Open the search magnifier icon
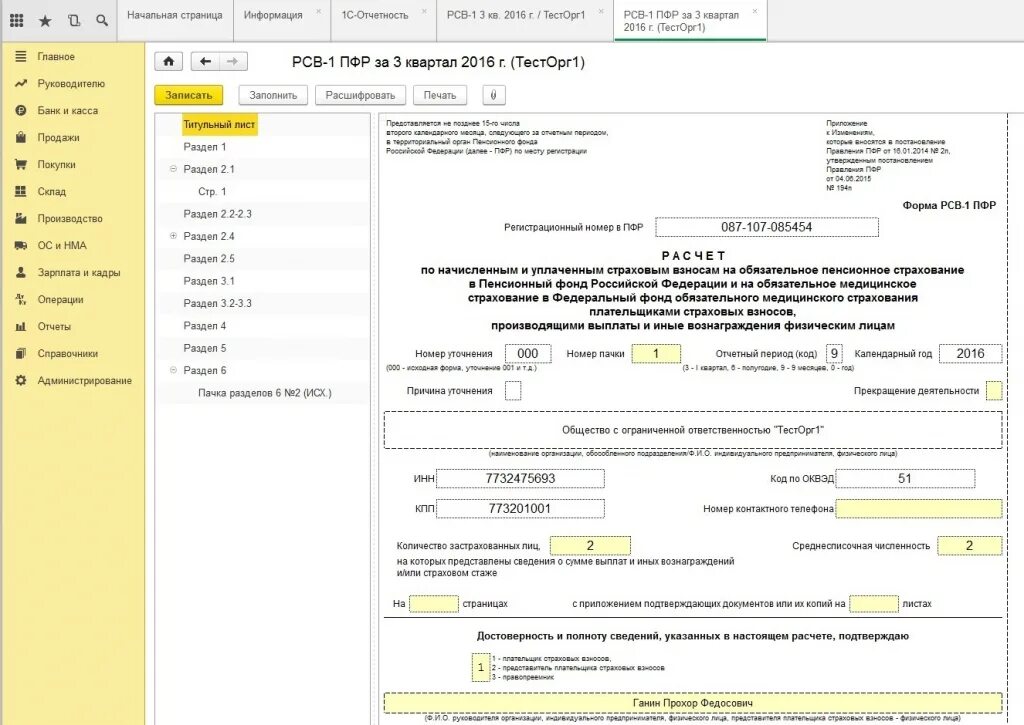This screenshot has width=1024, height=725. [102, 20]
